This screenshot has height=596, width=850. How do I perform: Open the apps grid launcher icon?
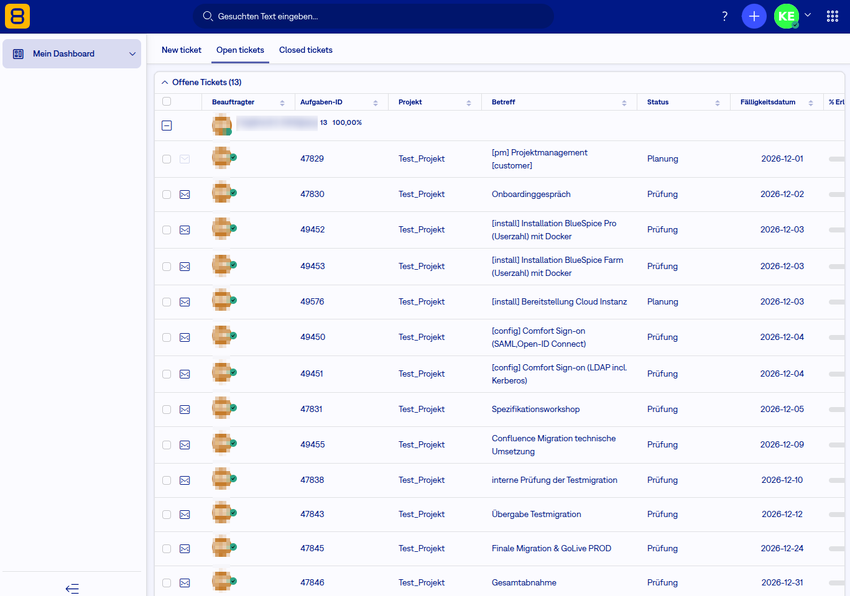point(833,16)
